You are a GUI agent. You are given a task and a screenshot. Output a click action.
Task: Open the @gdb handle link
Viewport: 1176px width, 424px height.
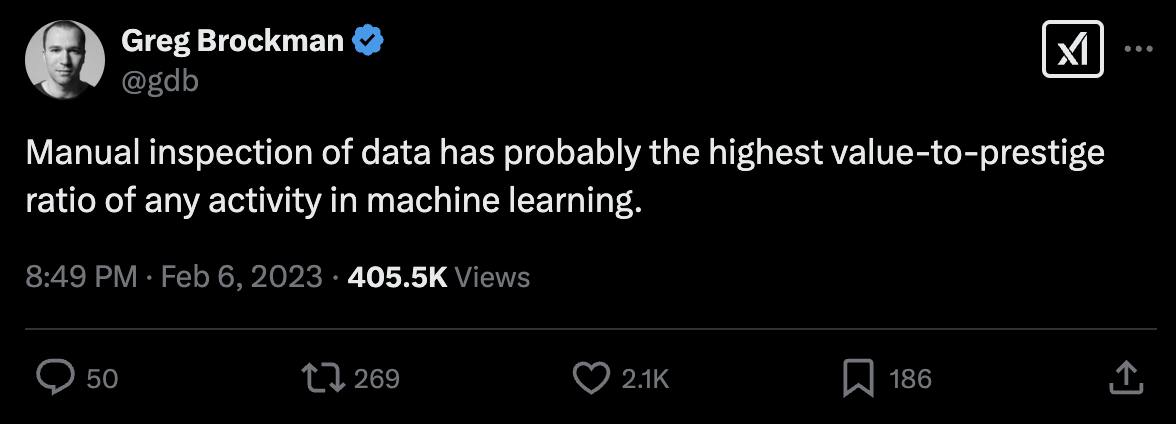pos(160,81)
